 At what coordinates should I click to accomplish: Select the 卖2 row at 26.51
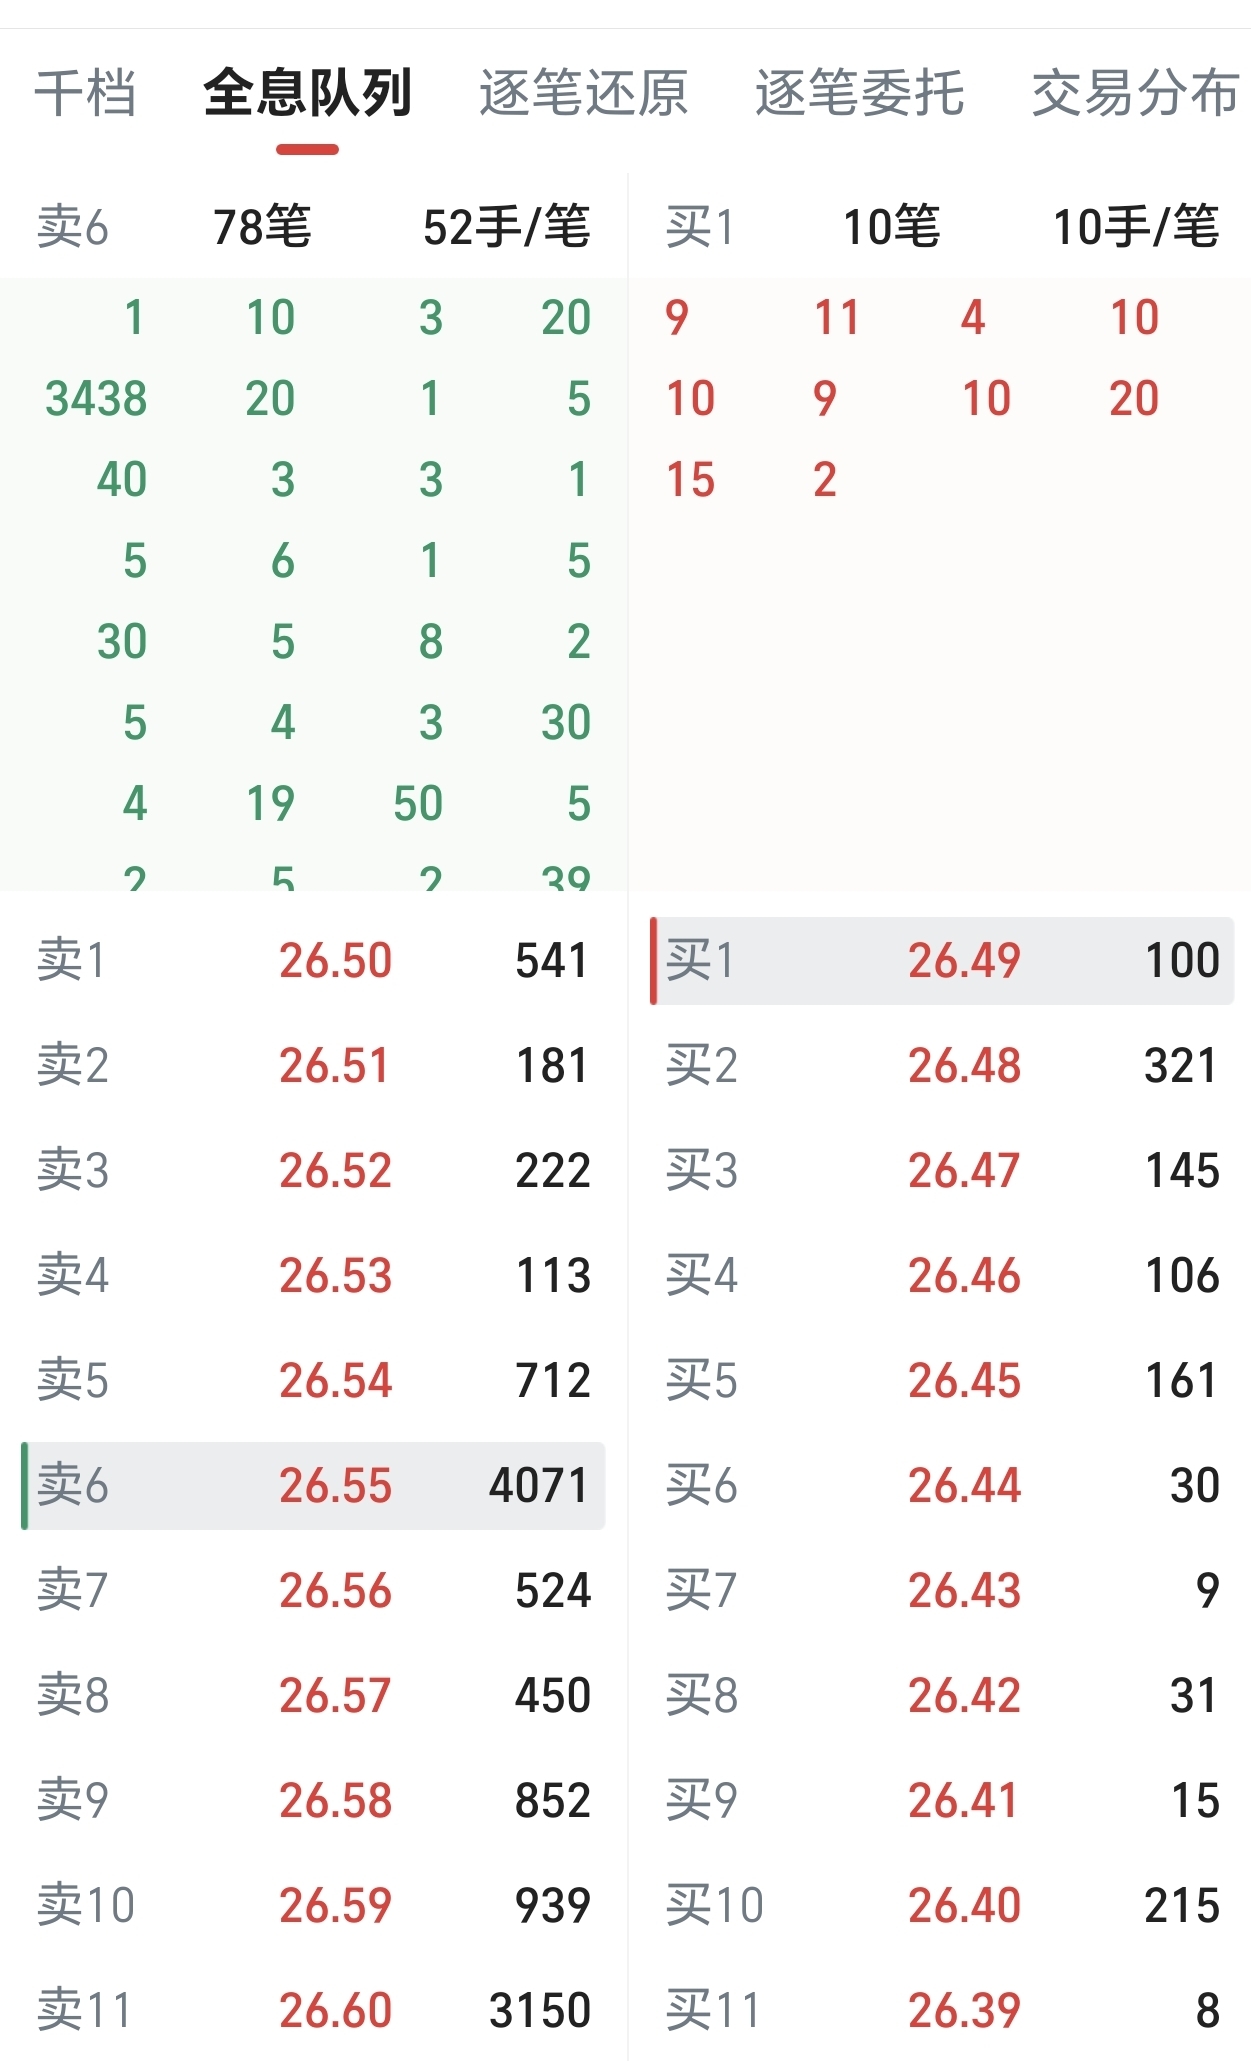313,1065
